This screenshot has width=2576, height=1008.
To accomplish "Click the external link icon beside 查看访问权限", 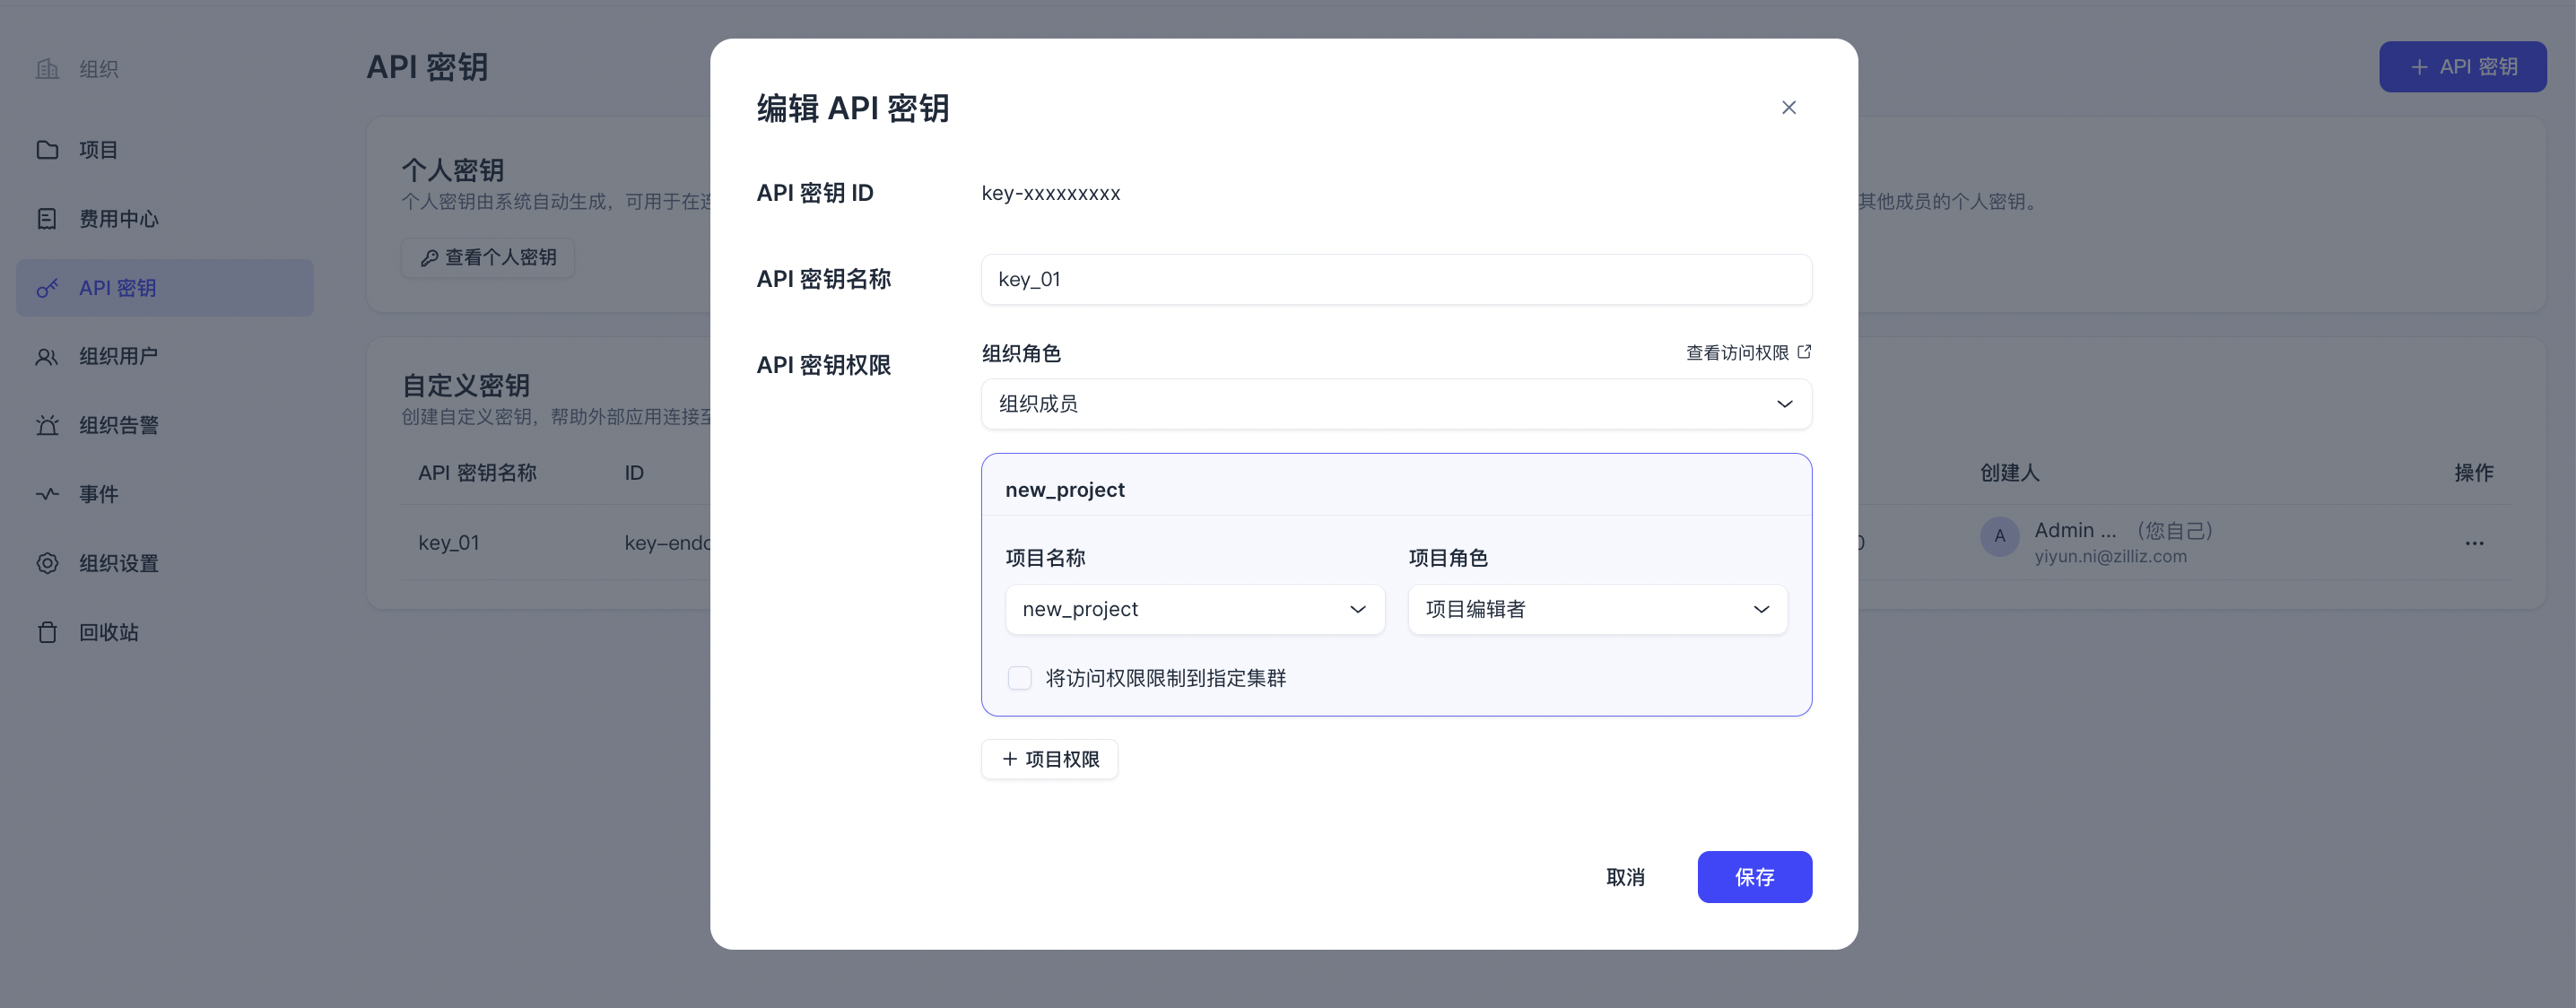I will pyautogui.click(x=1804, y=352).
